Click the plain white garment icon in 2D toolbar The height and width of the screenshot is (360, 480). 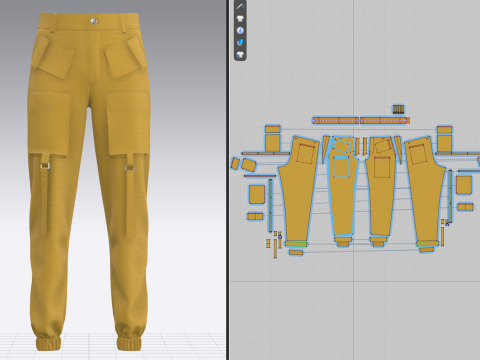point(240,18)
